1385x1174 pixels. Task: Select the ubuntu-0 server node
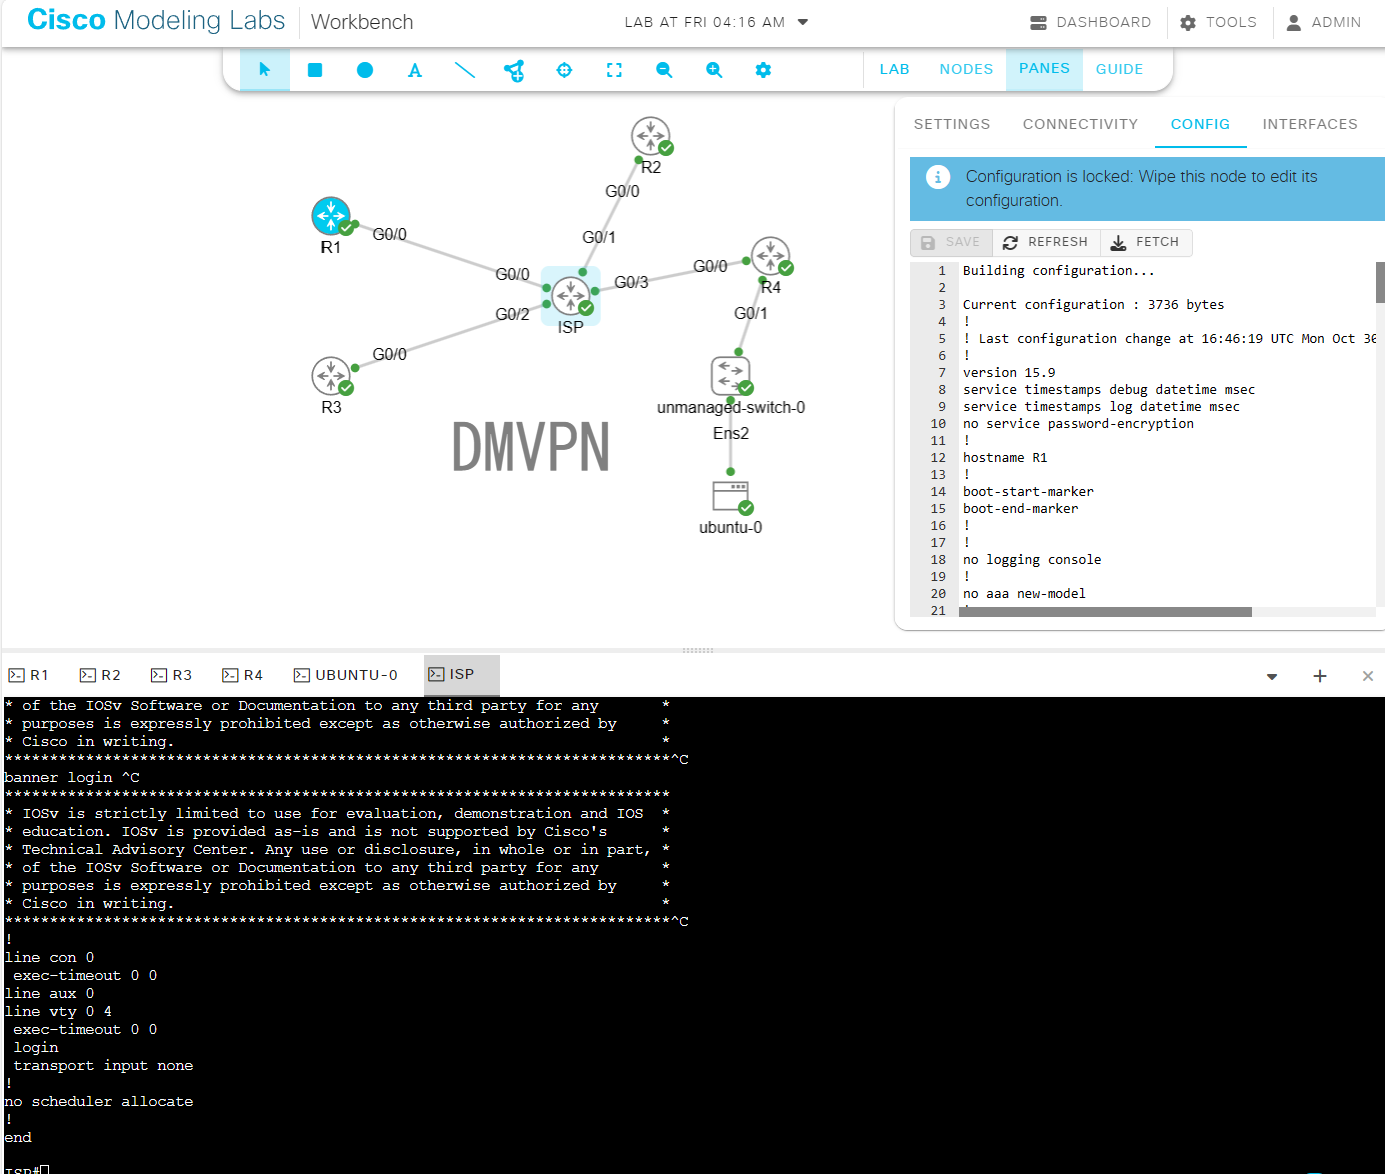tap(731, 497)
